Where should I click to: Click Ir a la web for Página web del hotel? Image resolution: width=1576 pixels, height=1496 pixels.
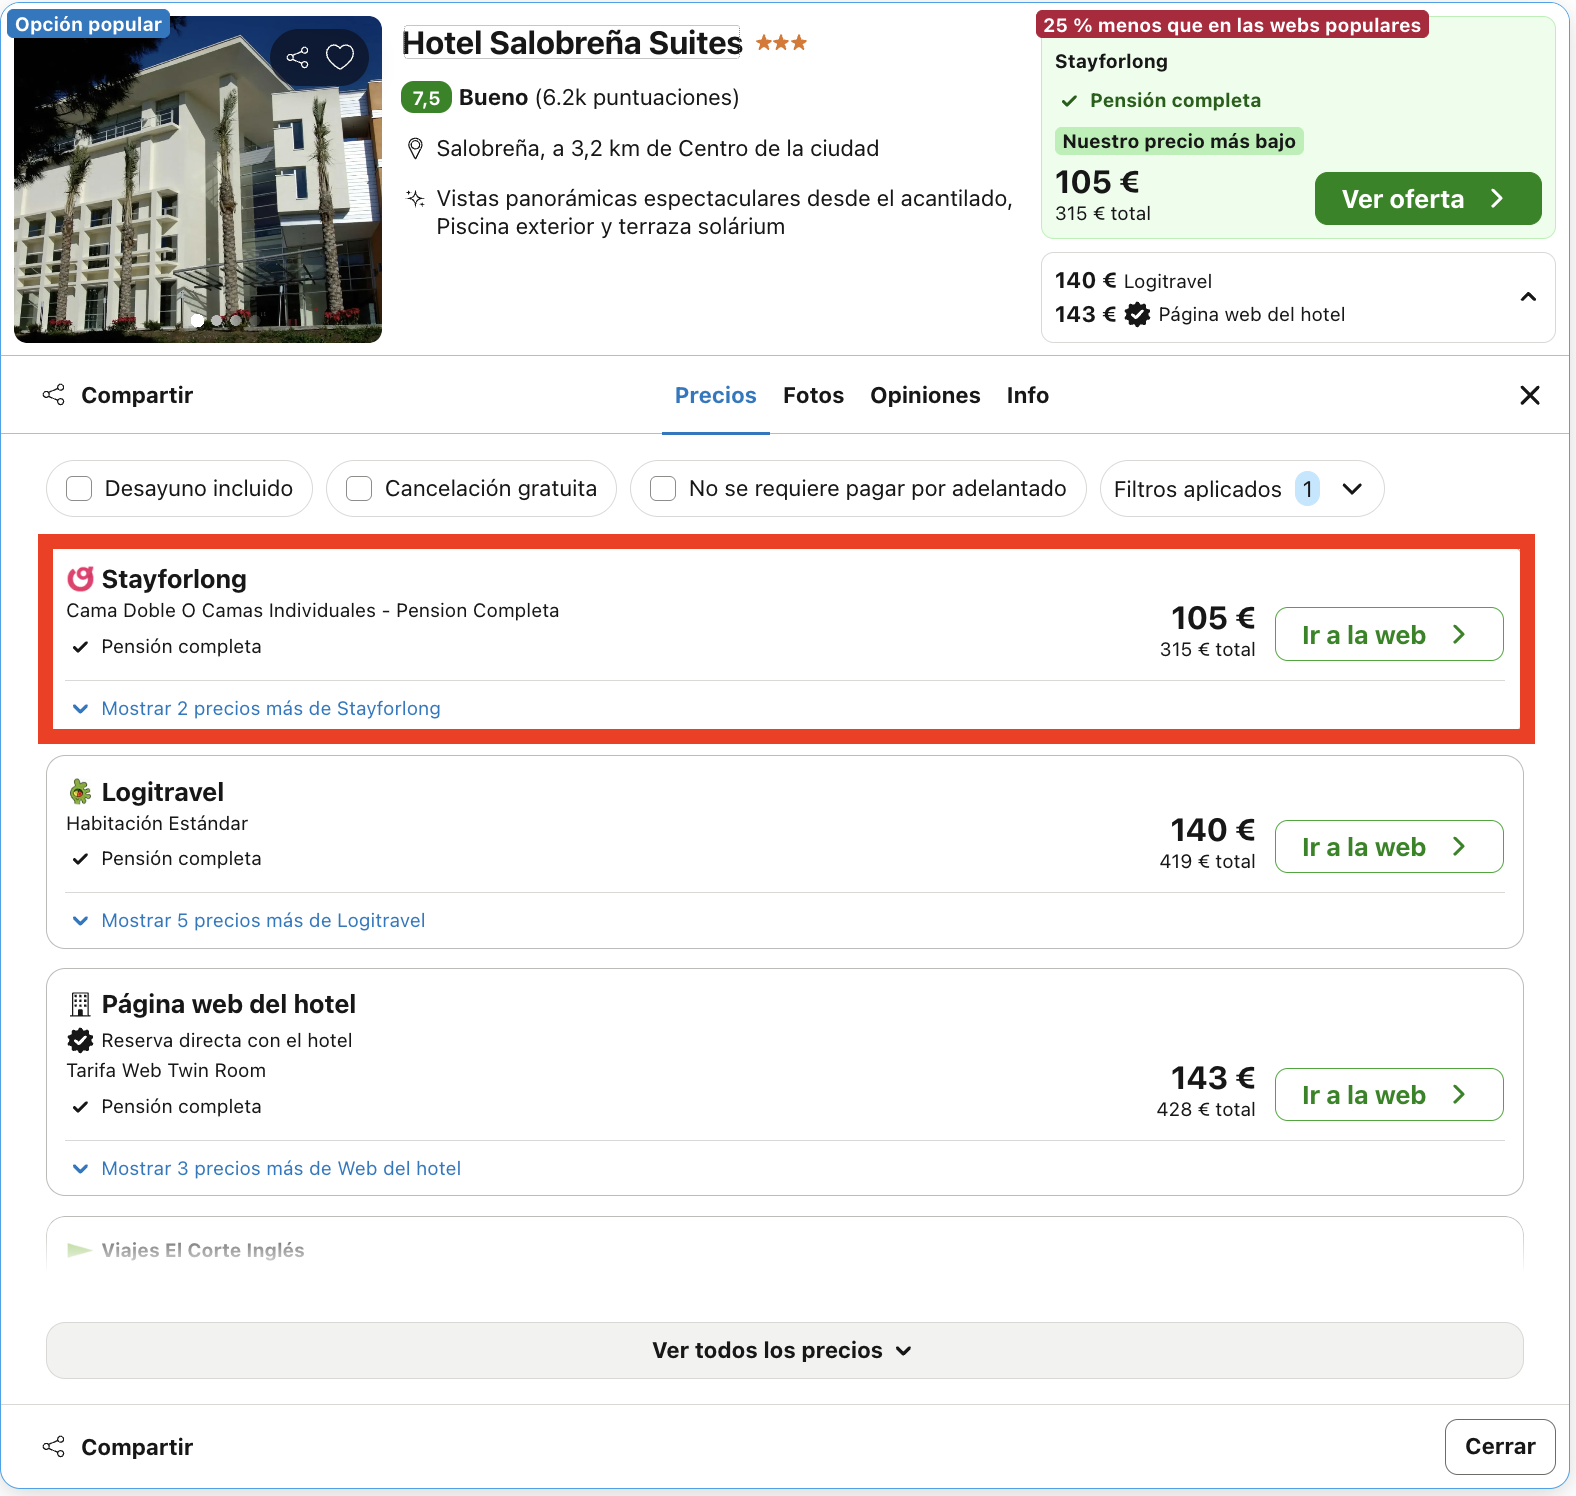pos(1389,1095)
